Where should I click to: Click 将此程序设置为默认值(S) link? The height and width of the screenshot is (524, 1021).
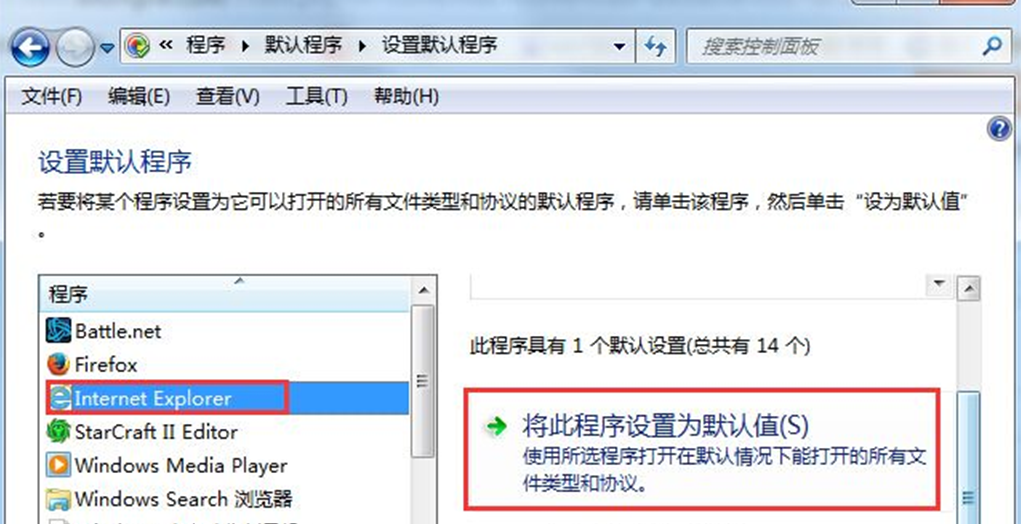pos(665,427)
